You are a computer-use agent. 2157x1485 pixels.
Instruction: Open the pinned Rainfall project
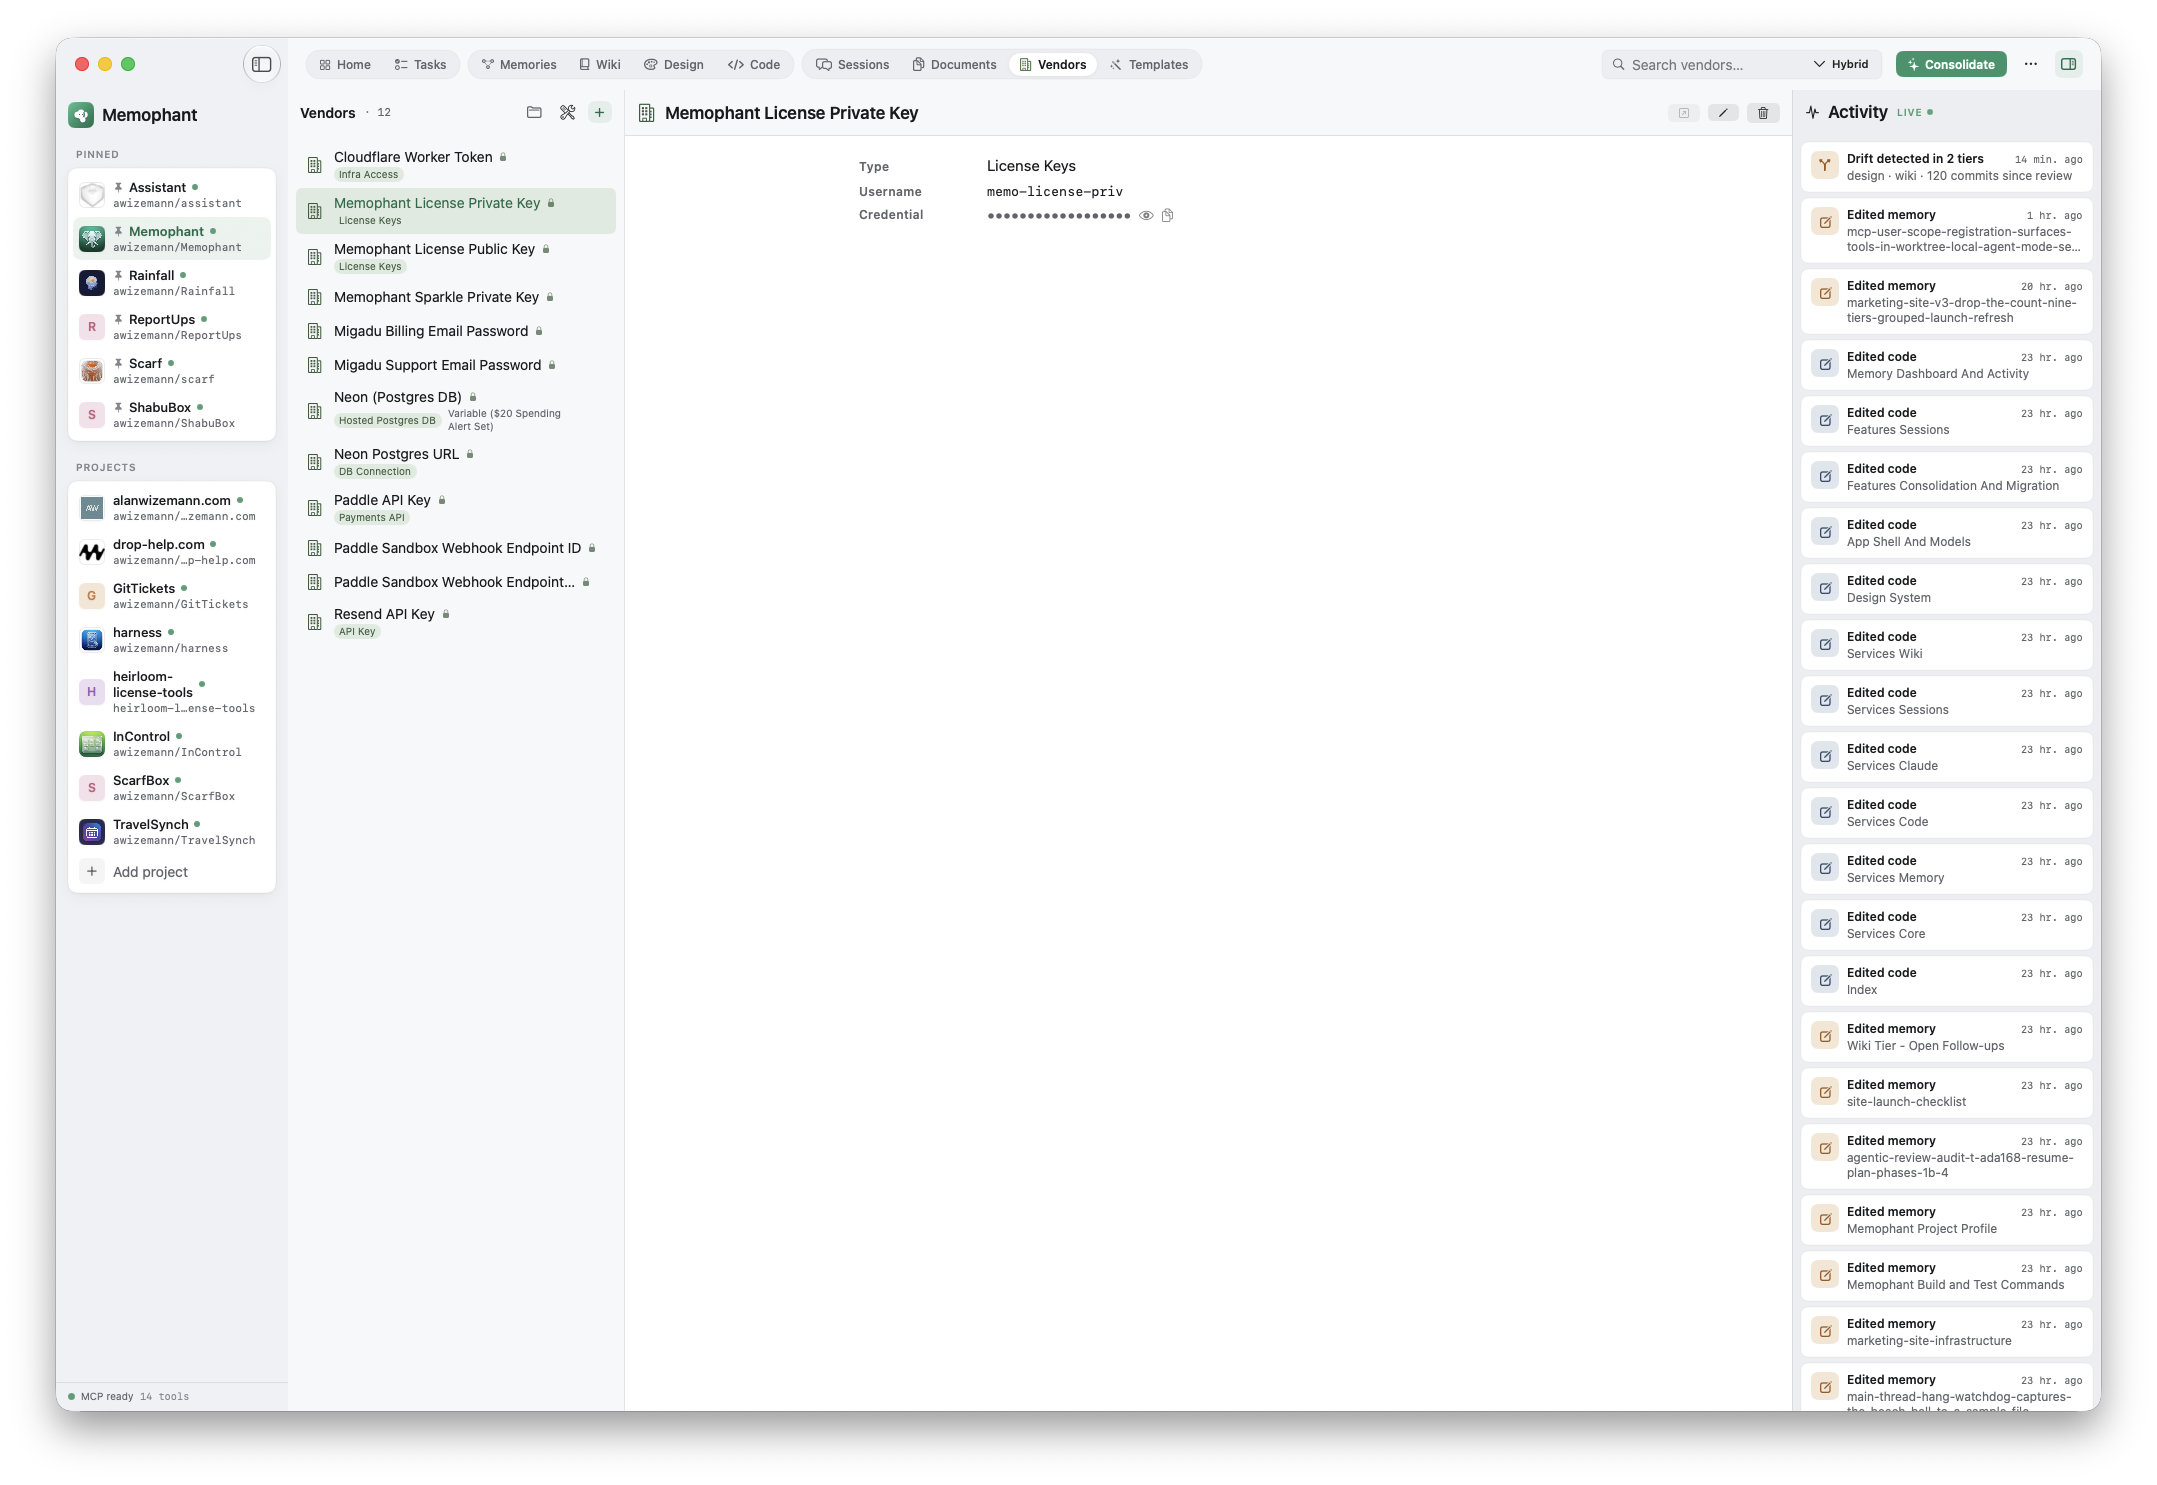pos(172,283)
